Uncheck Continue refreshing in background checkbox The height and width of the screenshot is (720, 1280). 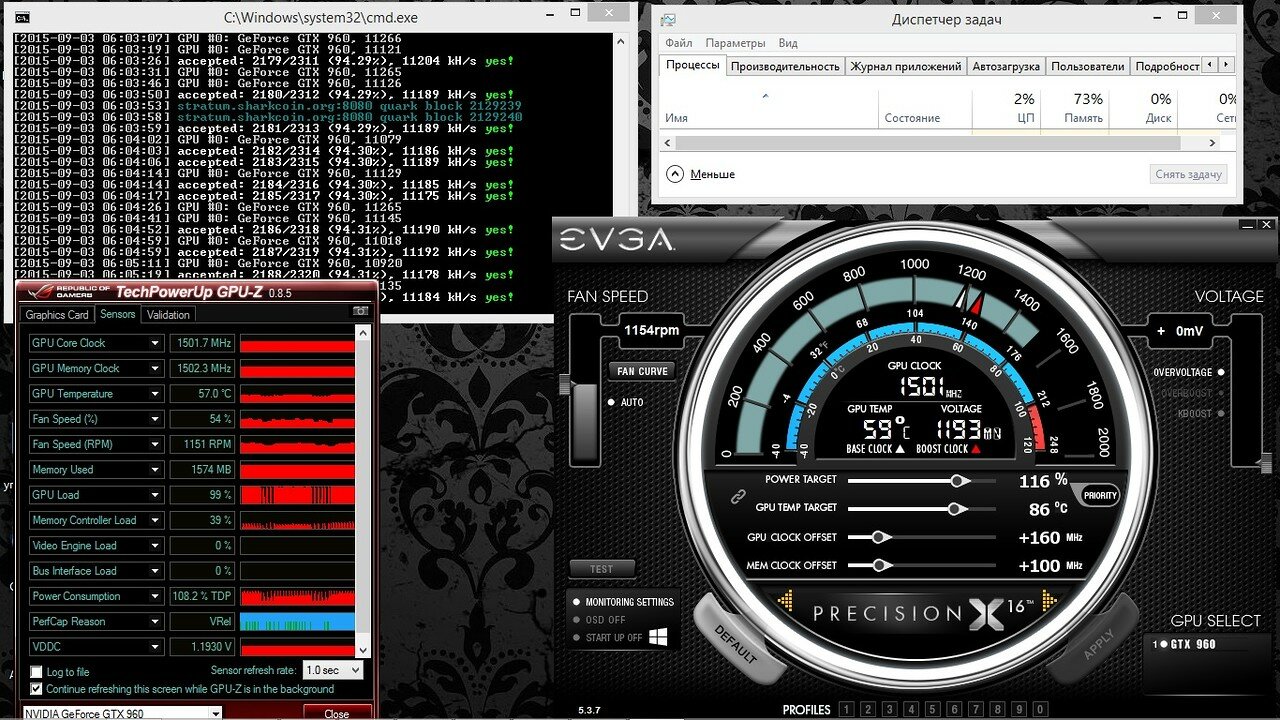[x=37, y=689]
